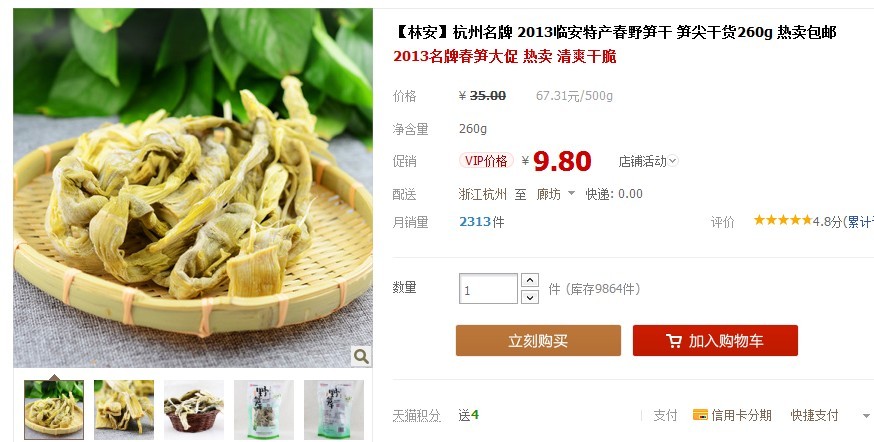The width and height of the screenshot is (874, 442).
Task: Click the shopping cart icon in red button
Action: tap(673, 341)
